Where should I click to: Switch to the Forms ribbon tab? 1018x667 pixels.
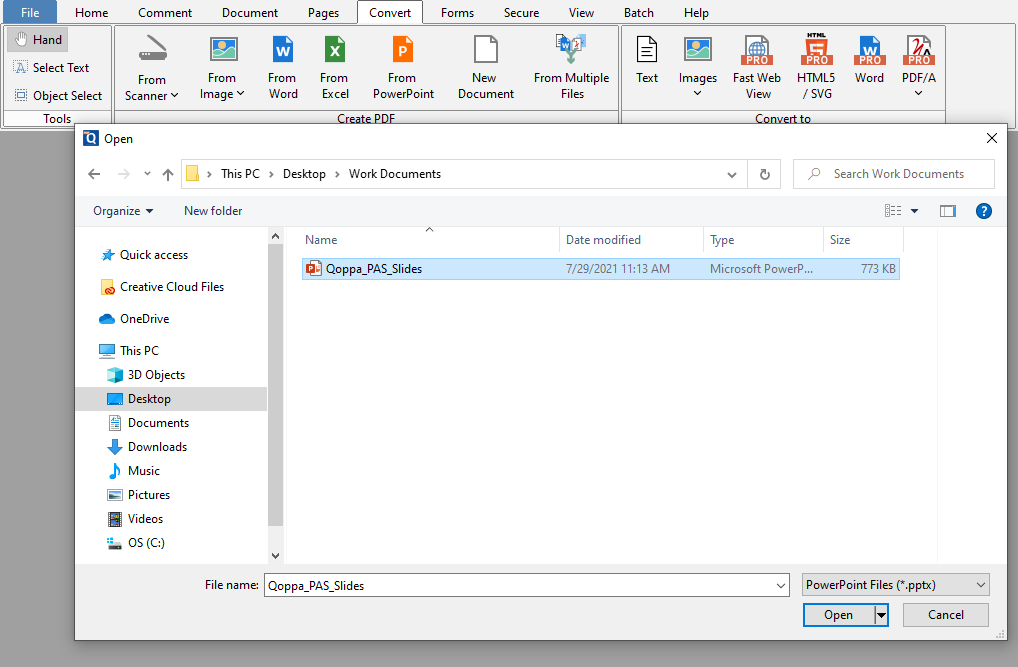point(457,12)
